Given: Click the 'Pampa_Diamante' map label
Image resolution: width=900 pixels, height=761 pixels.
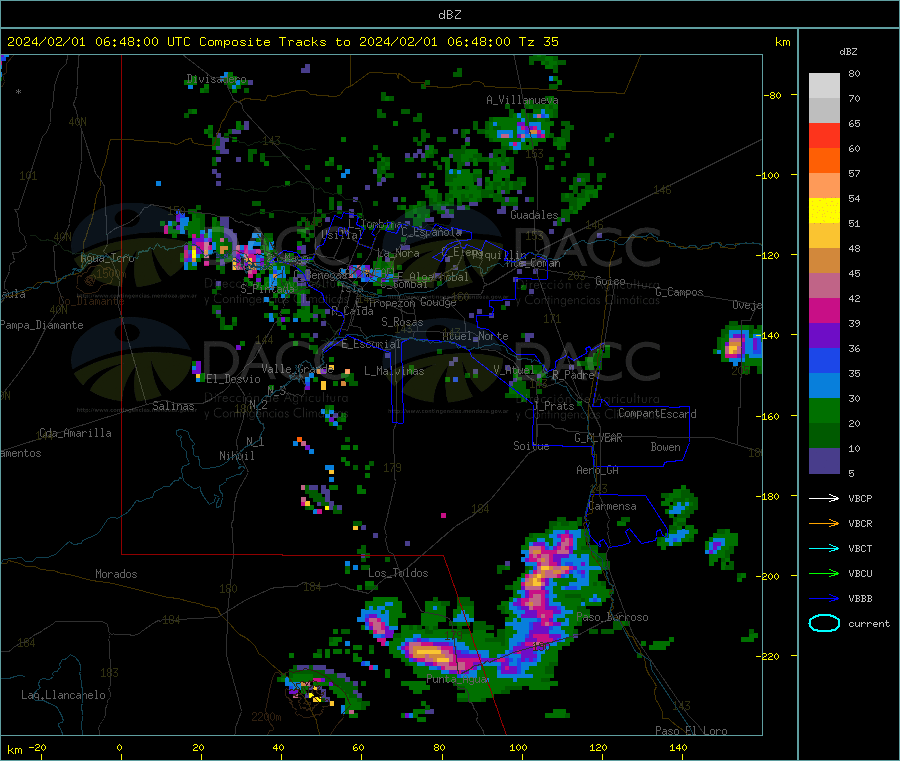Looking at the screenshot, I should 41,325.
